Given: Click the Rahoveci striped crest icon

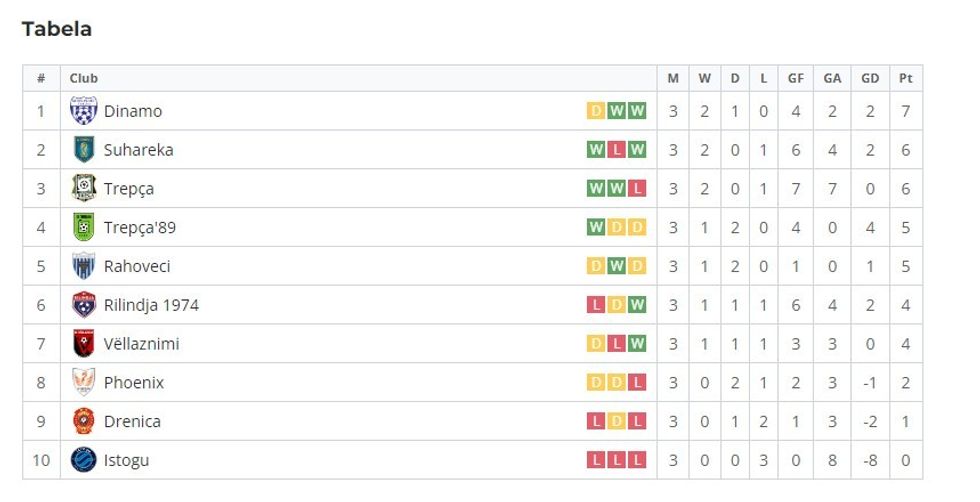Looking at the screenshot, I should tap(83, 266).
